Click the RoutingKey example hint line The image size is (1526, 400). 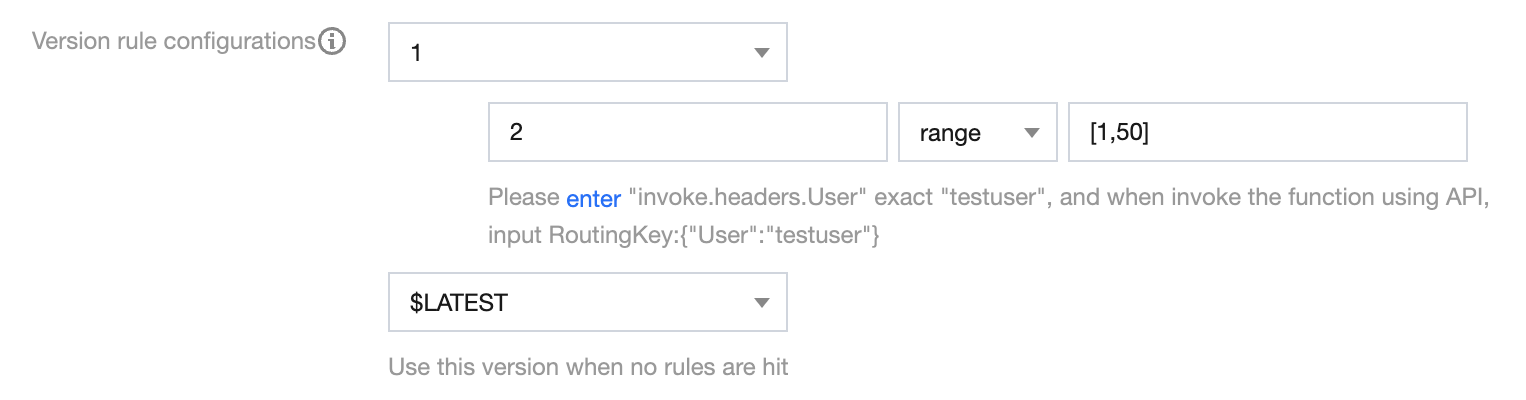click(683, 236)
